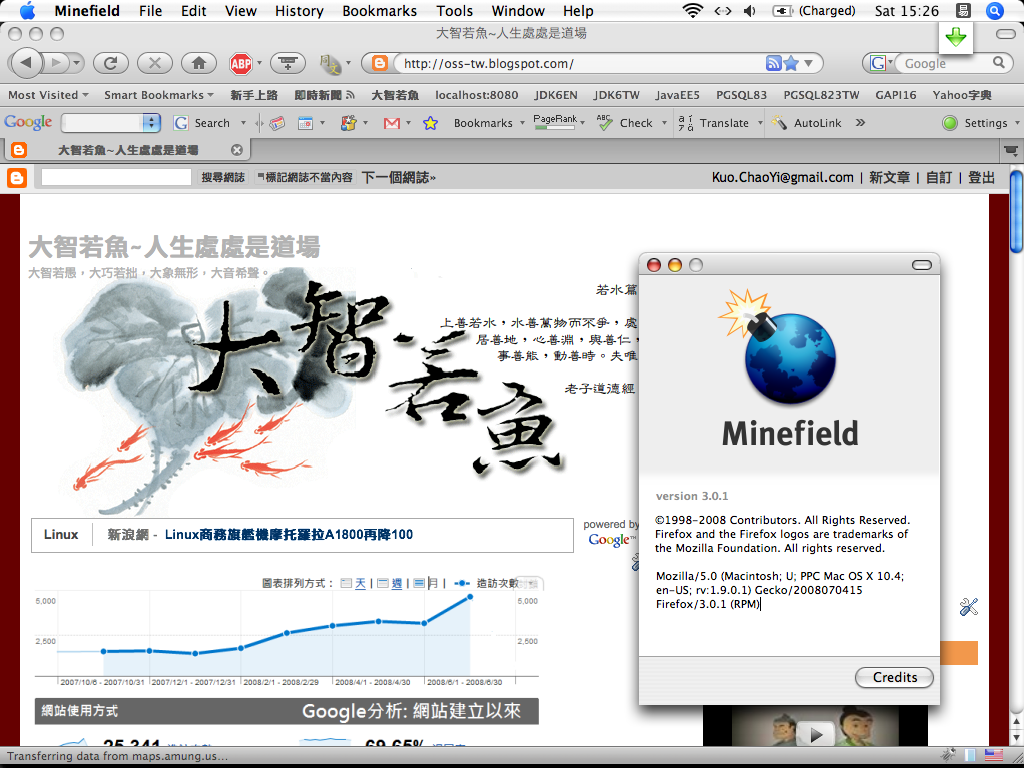Expand the Most Visited bookmarks folder
Screen dimensions: 1024x768
tap(48, 95)
